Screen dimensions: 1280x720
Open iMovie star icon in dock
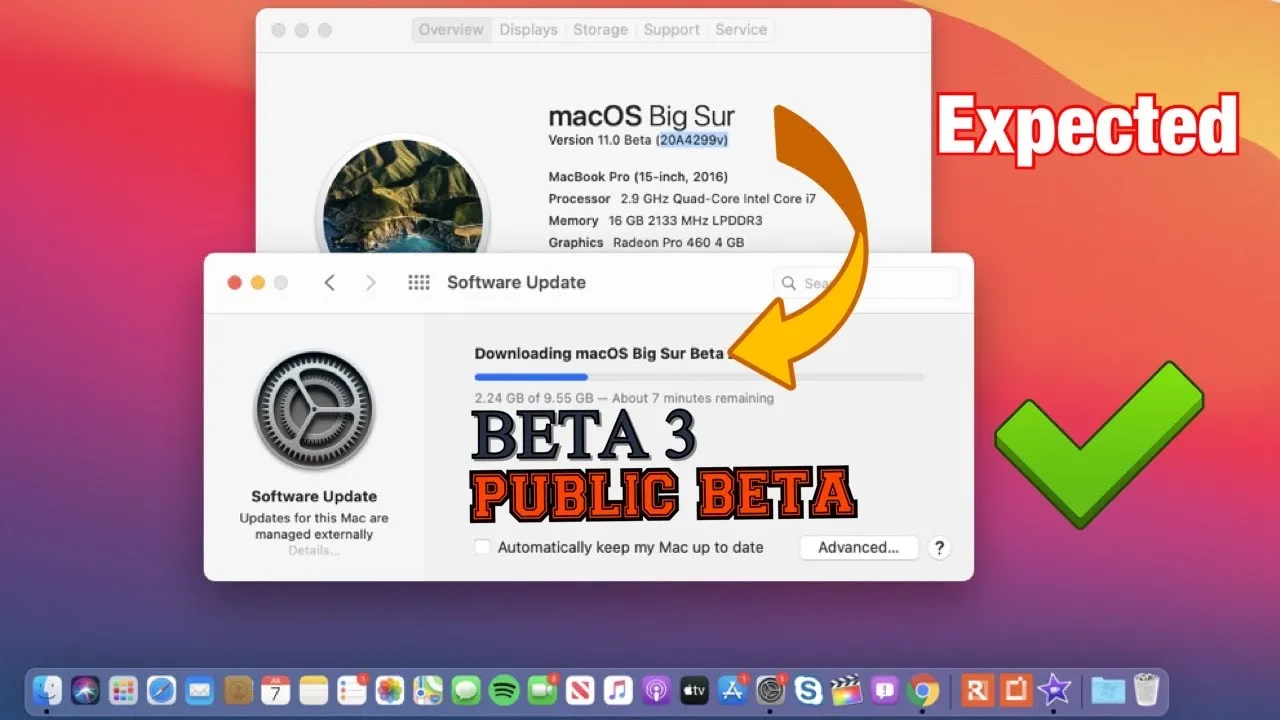pos(1054,690)
